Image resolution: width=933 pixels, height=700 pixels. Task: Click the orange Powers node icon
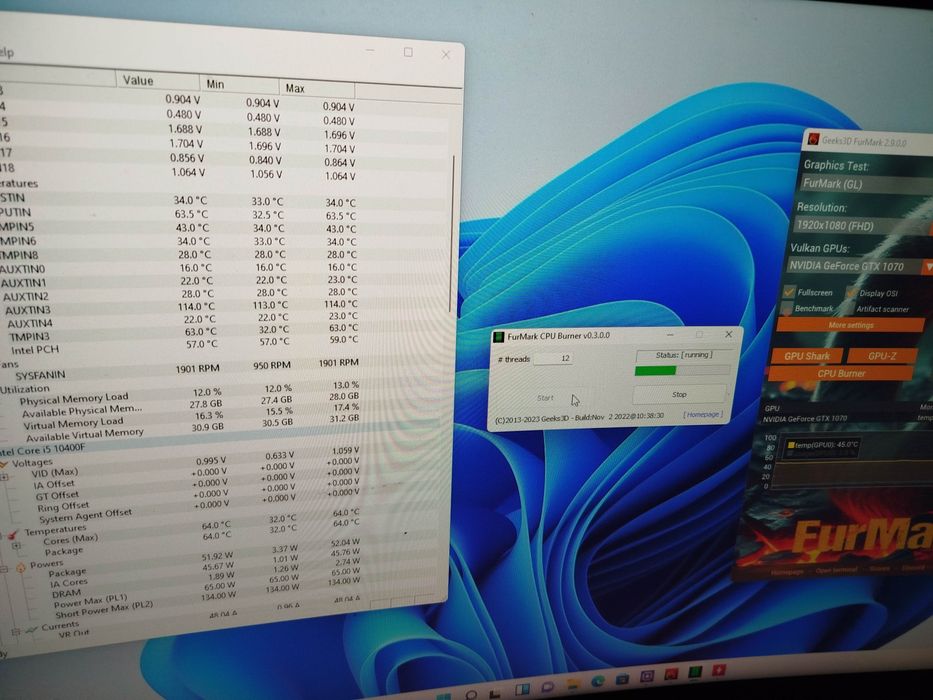point(21,567)
